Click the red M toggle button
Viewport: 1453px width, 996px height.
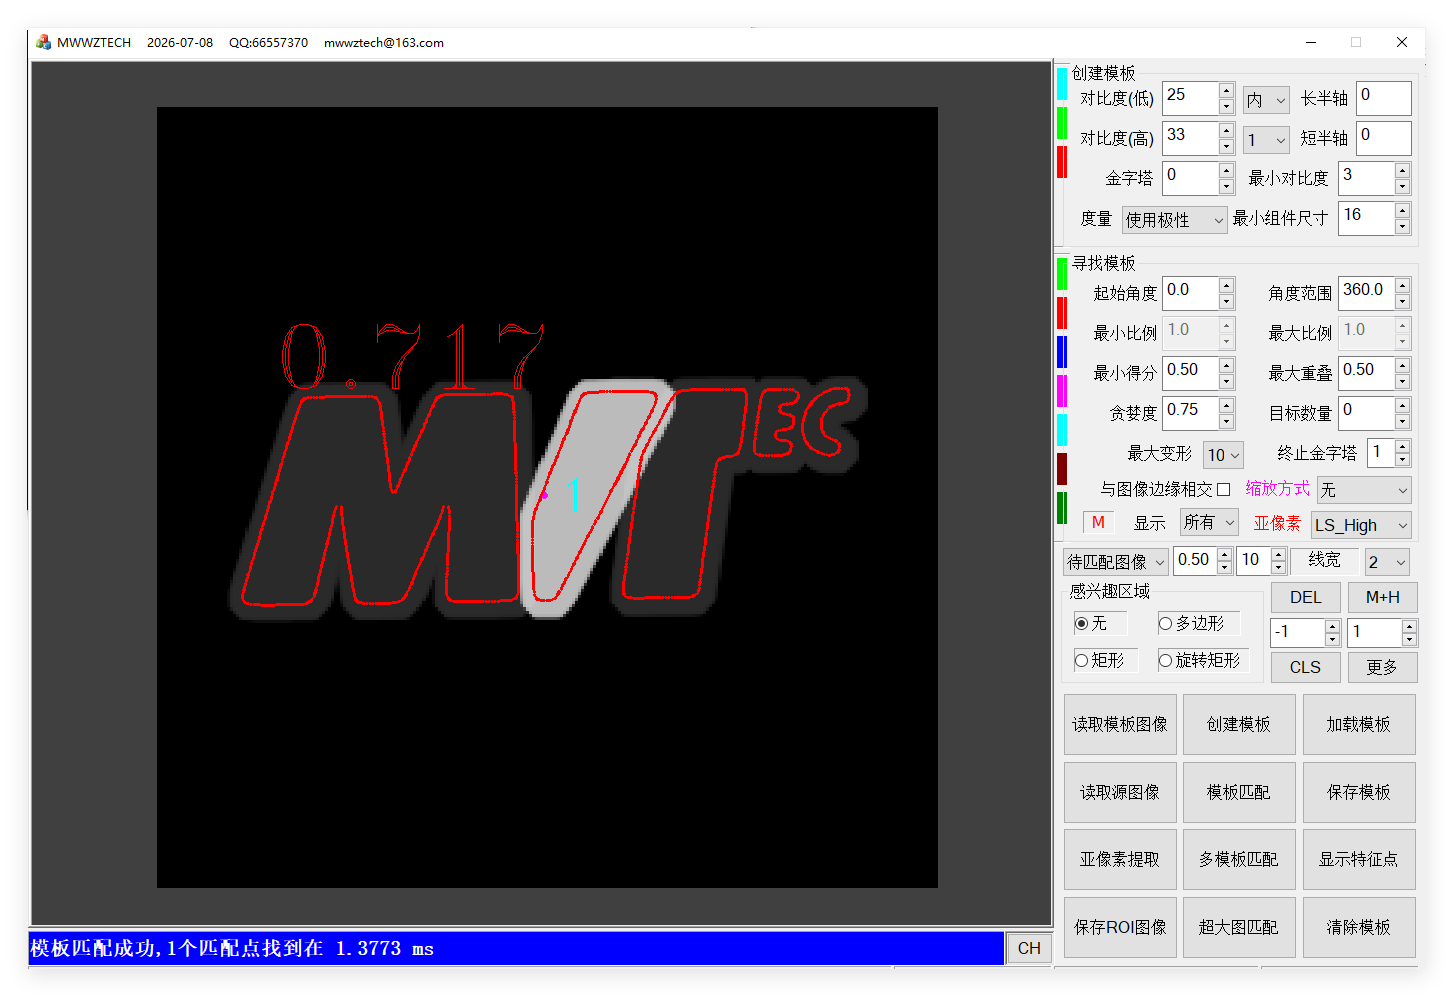(x=1098, y=522)
